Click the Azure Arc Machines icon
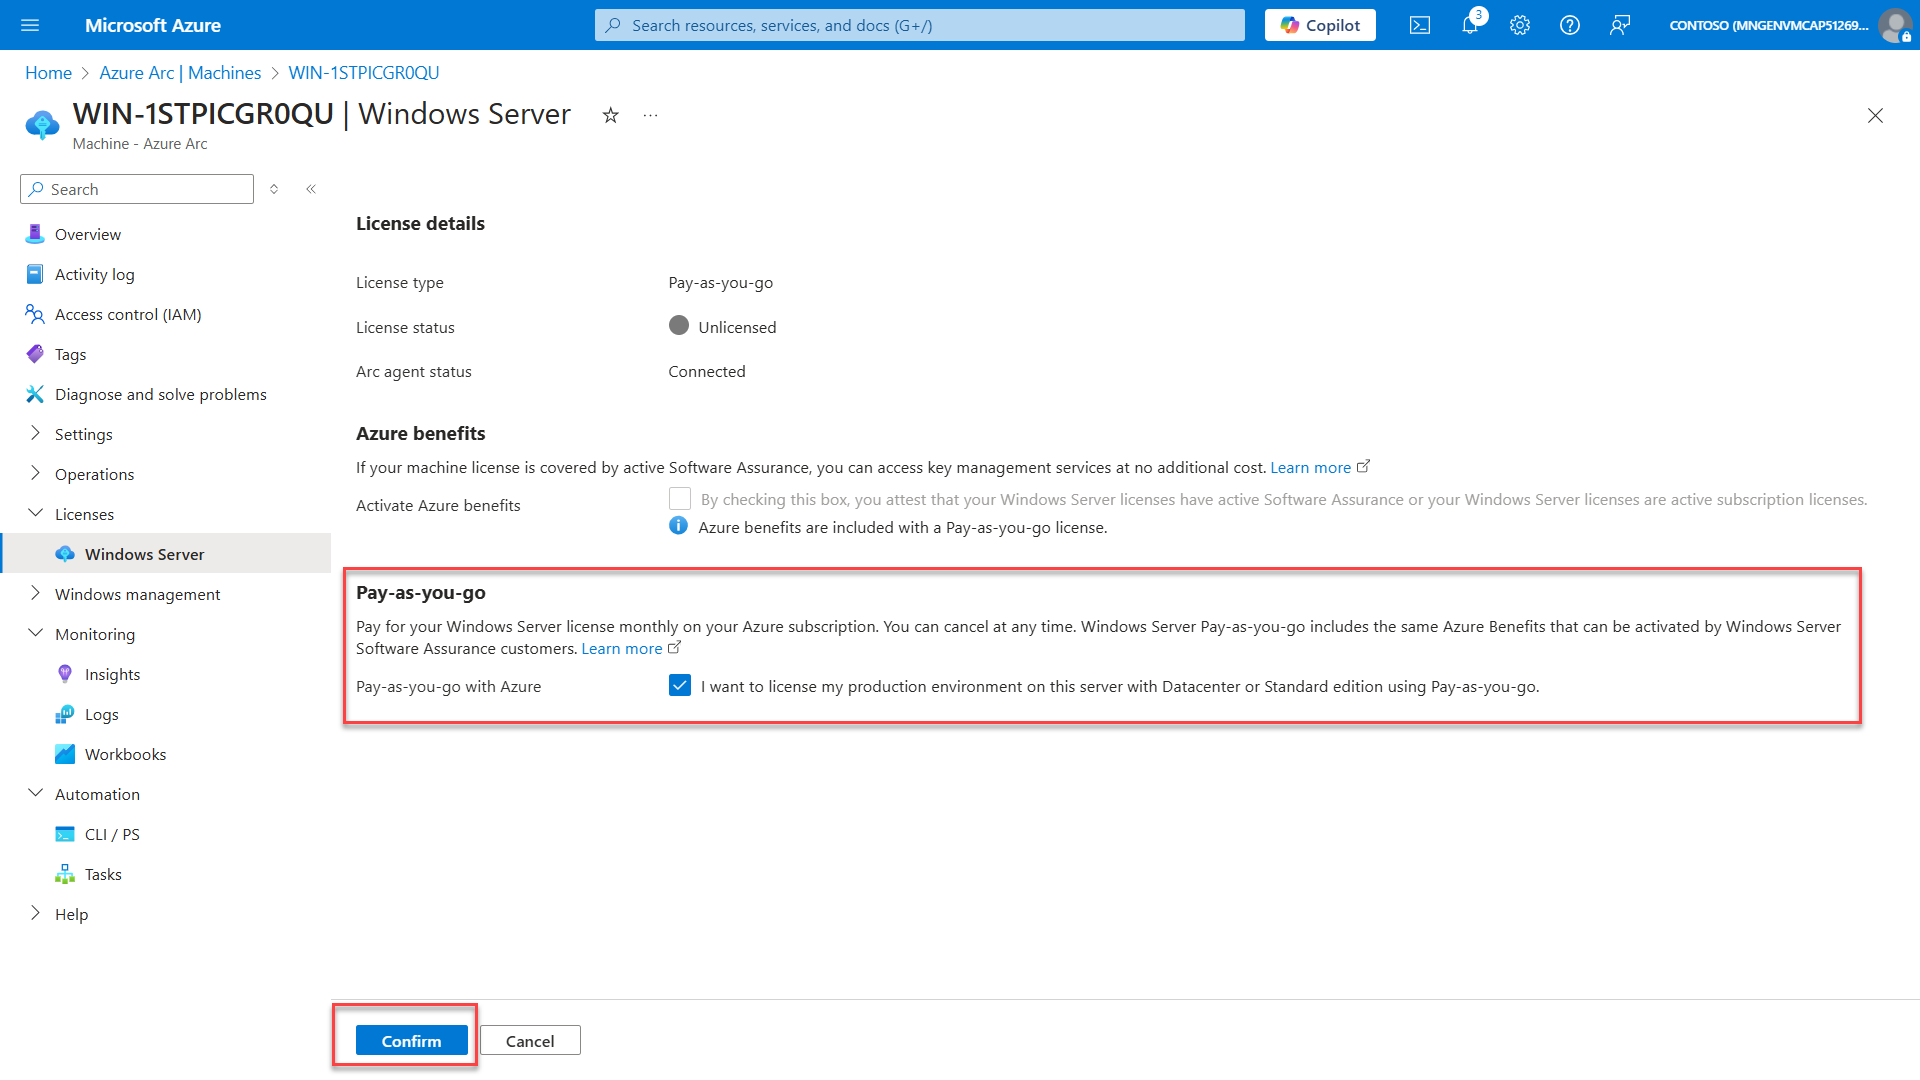 coord(182,73)
